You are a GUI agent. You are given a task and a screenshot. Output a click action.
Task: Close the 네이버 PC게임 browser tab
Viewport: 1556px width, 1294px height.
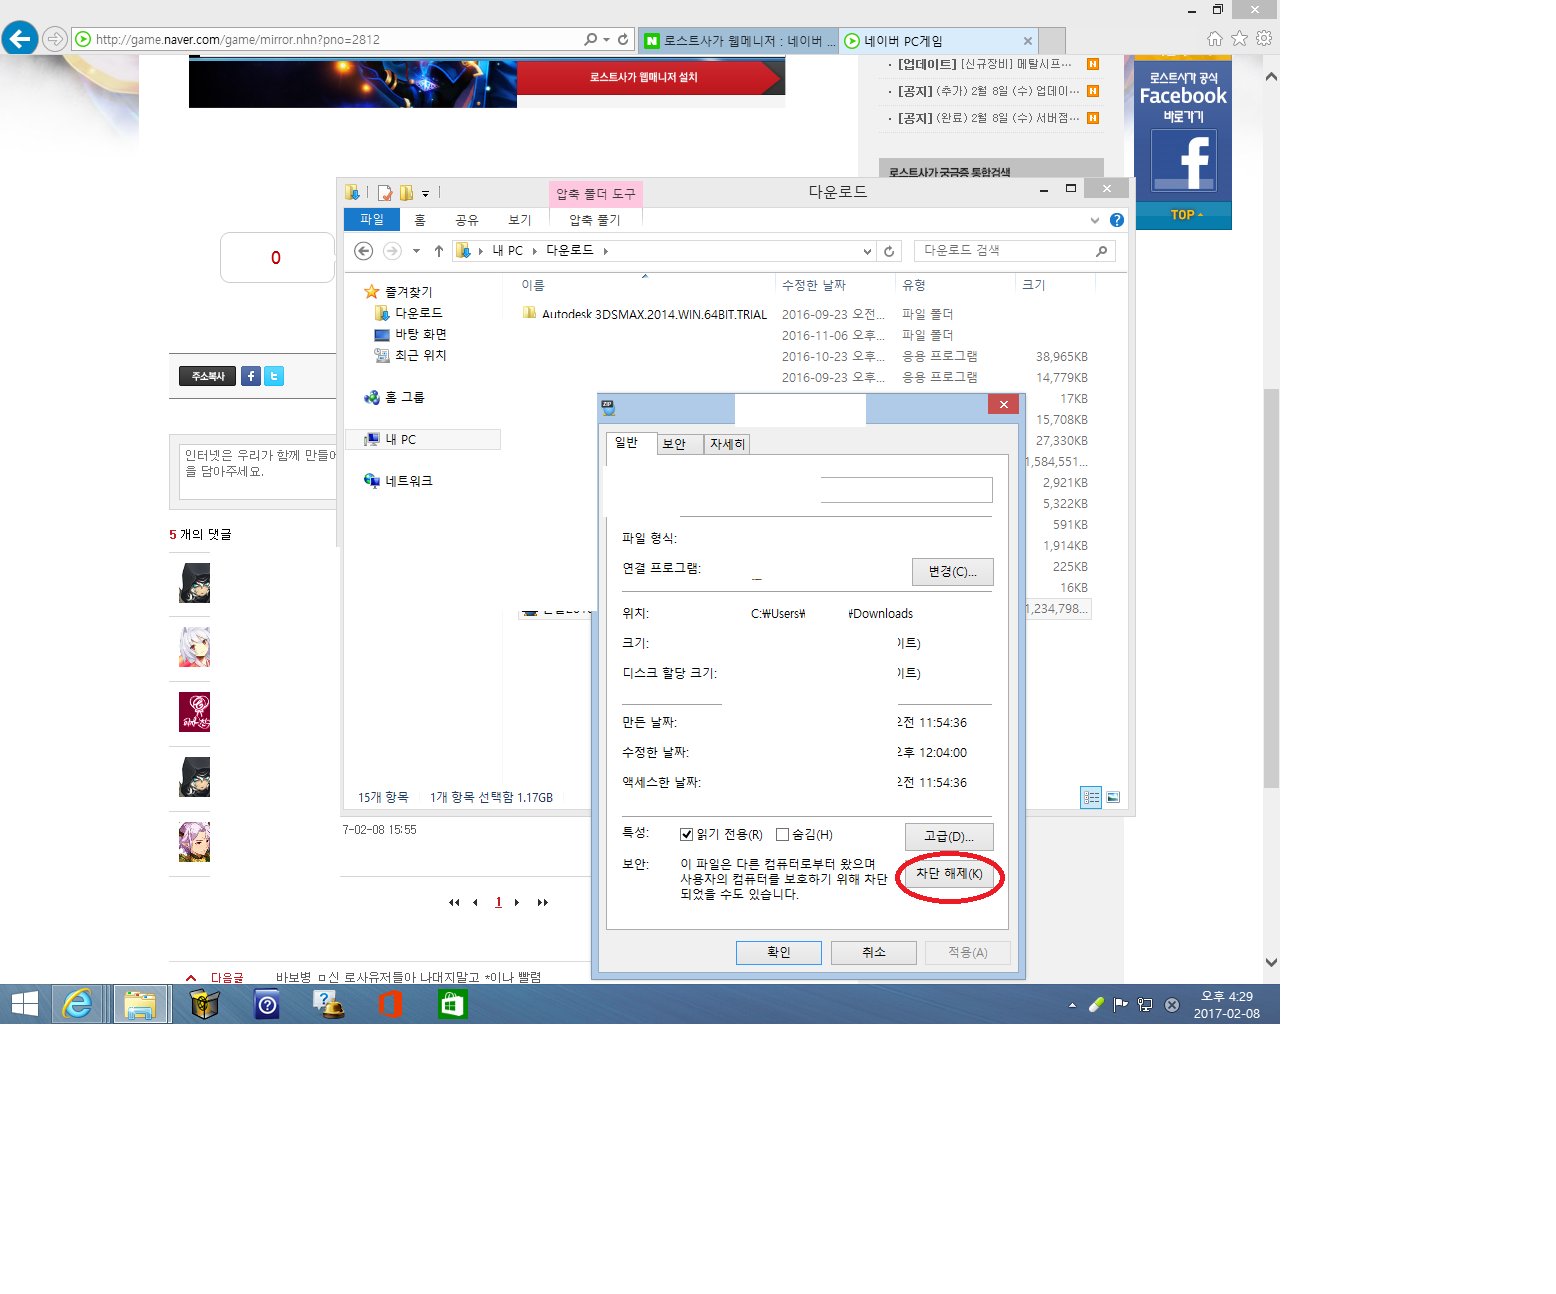pyautogui.click(x=1027, y=41)
